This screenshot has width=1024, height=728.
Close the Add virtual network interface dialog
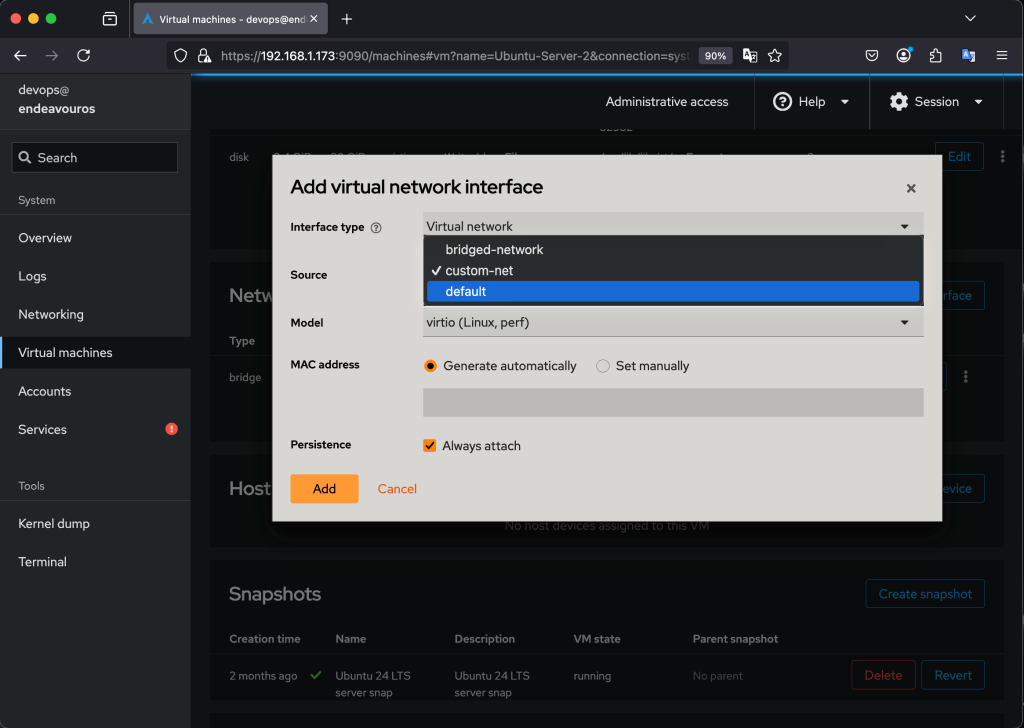(x=910, y=188)
